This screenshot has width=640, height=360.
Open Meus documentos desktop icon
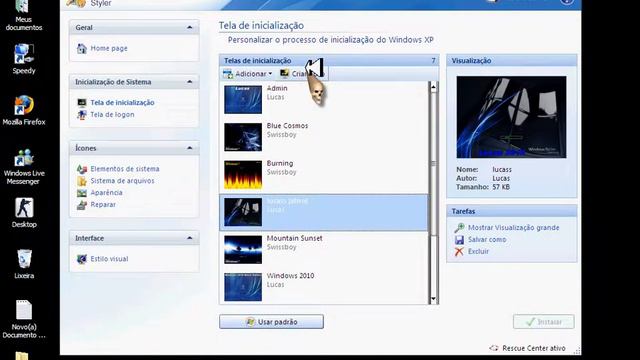point(23,16)
